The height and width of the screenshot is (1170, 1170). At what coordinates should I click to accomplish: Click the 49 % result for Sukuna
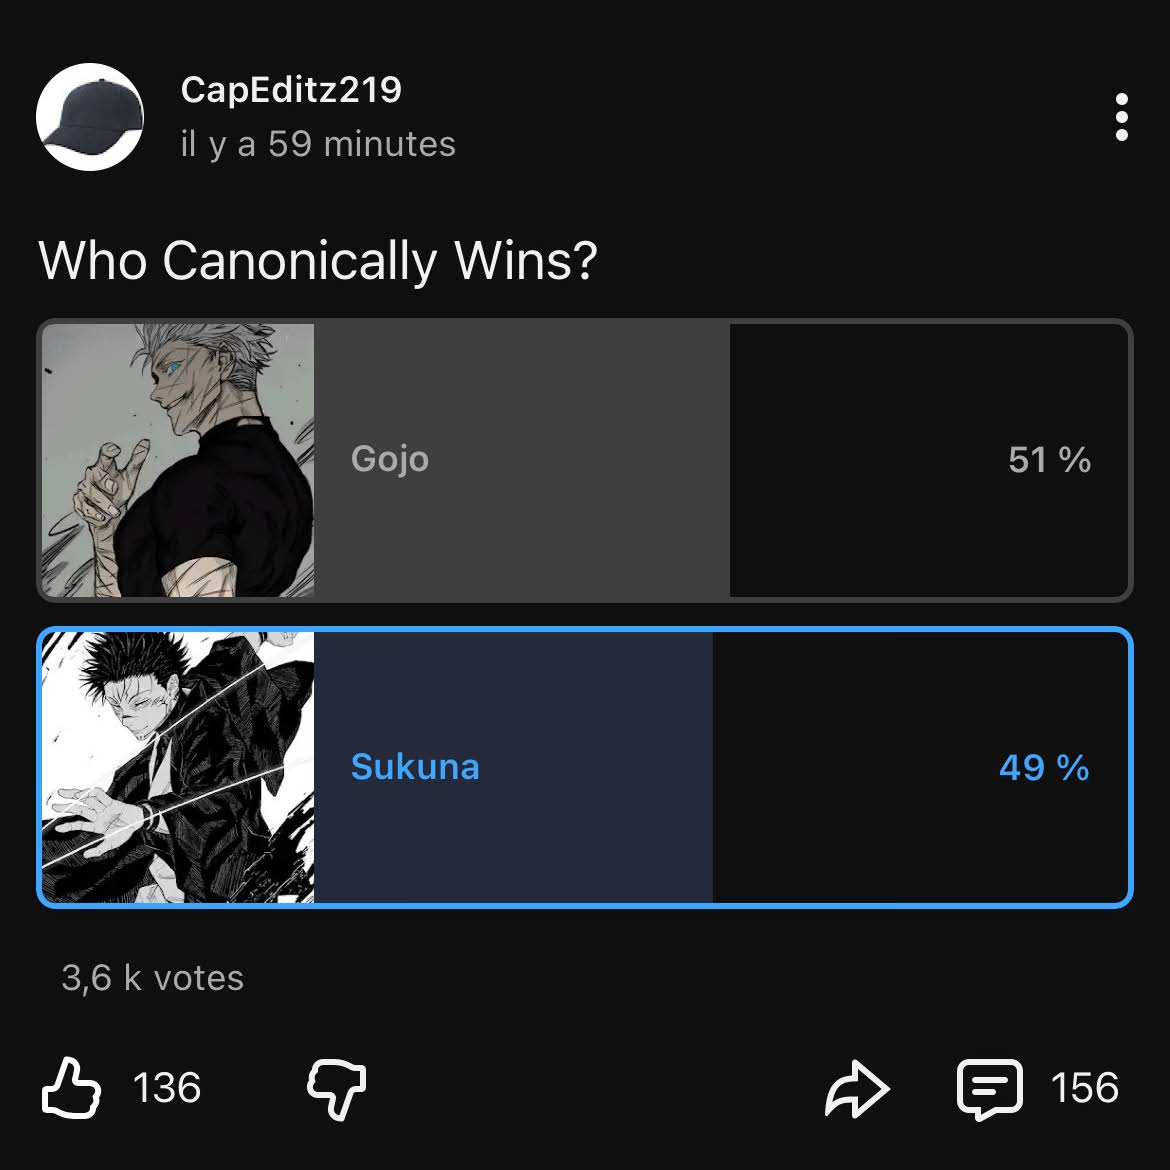[1043, 768]
